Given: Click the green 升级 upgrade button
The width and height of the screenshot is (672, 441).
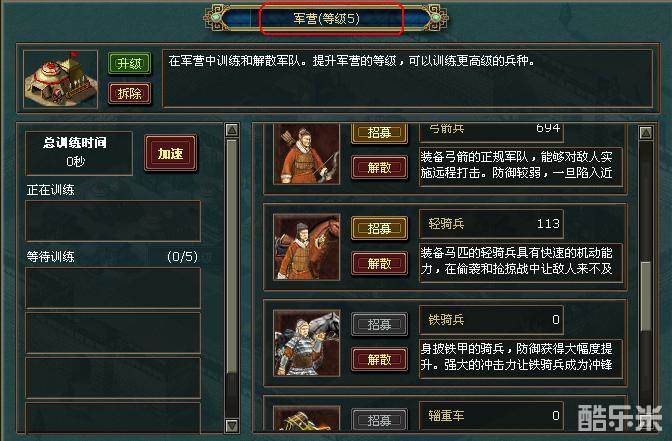Looking at the screenshot, I should click(x=129, y=64).
